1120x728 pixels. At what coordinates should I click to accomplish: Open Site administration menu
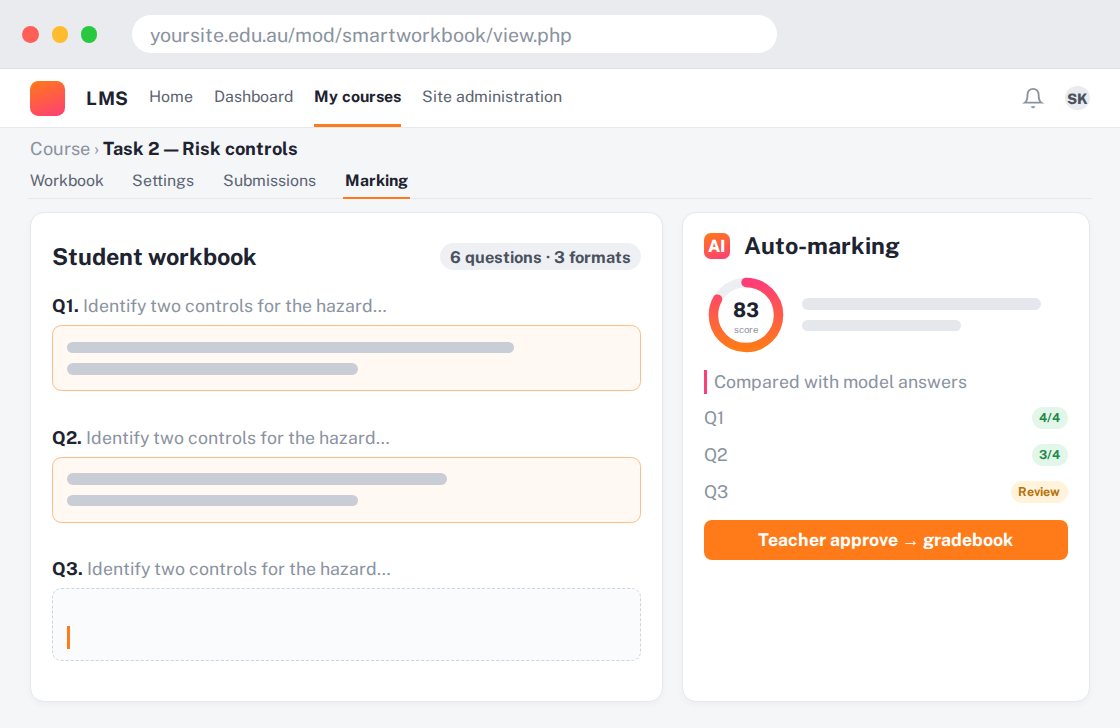coord(491,96)
